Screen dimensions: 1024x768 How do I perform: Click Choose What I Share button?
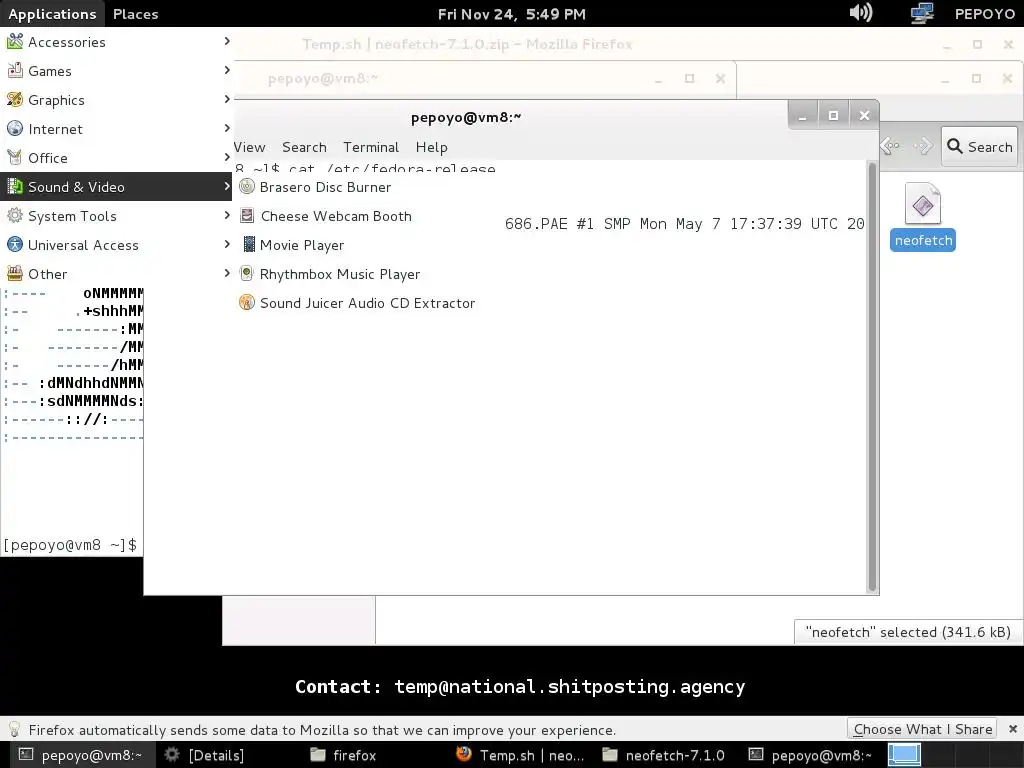tap(922, 729)
